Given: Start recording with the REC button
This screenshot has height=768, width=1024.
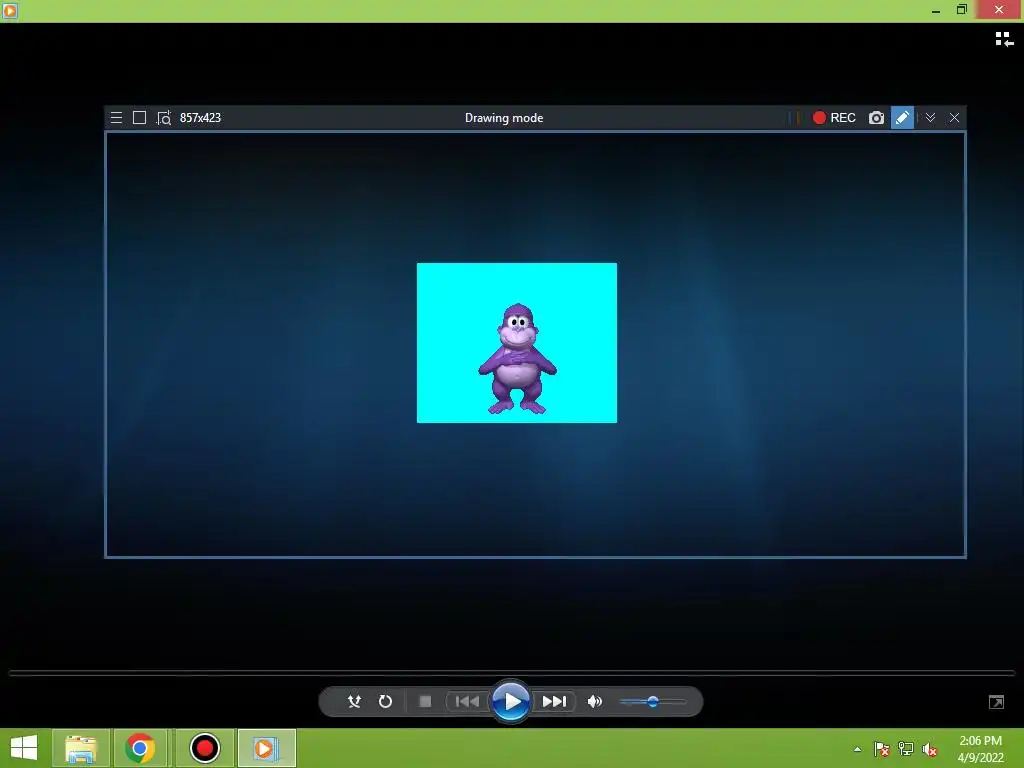Looking at the screenshot, I should point(834,118).
